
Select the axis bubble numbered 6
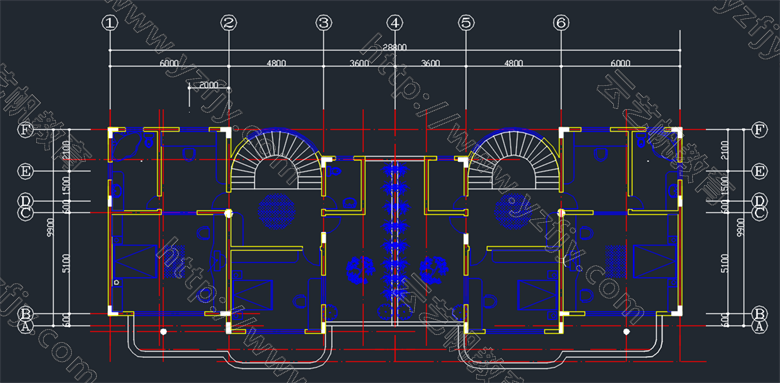pyautogui.click(x=561, y=23)
